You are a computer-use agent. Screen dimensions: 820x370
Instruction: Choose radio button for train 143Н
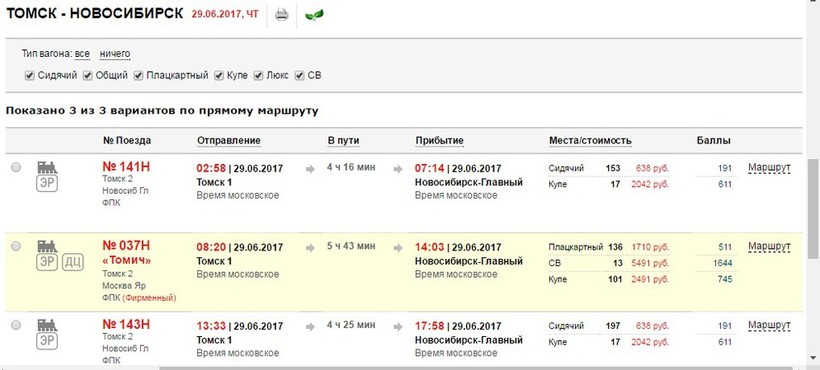[x=16, y=325]
